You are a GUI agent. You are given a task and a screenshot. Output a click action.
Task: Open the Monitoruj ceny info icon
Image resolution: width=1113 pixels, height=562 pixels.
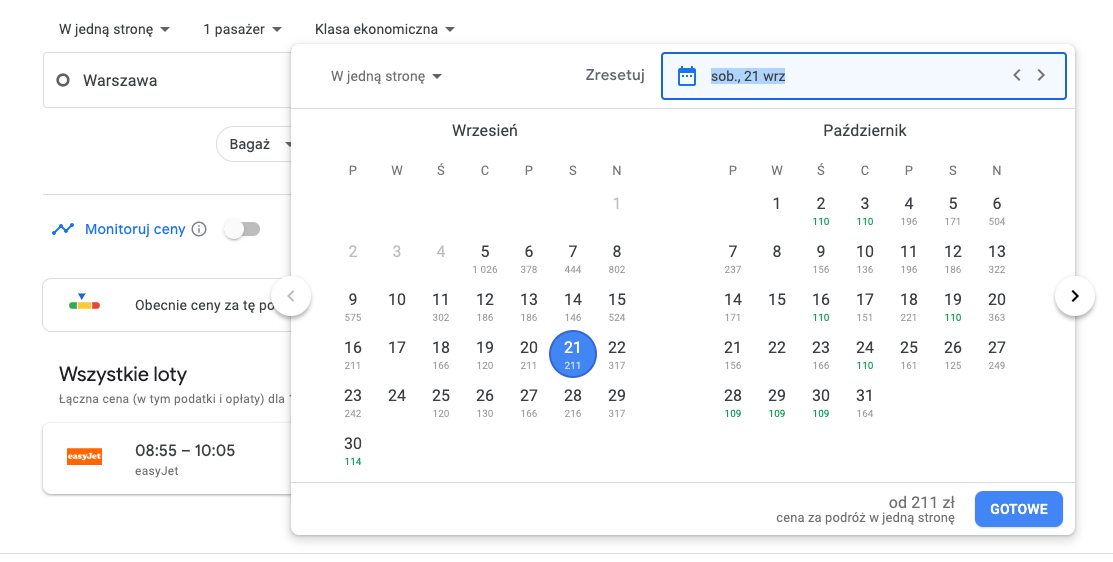pos(199,229)
